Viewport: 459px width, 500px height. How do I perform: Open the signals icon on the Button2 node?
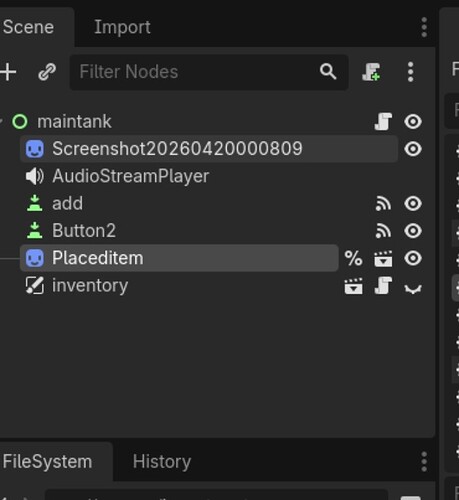[x=383, y=231]
